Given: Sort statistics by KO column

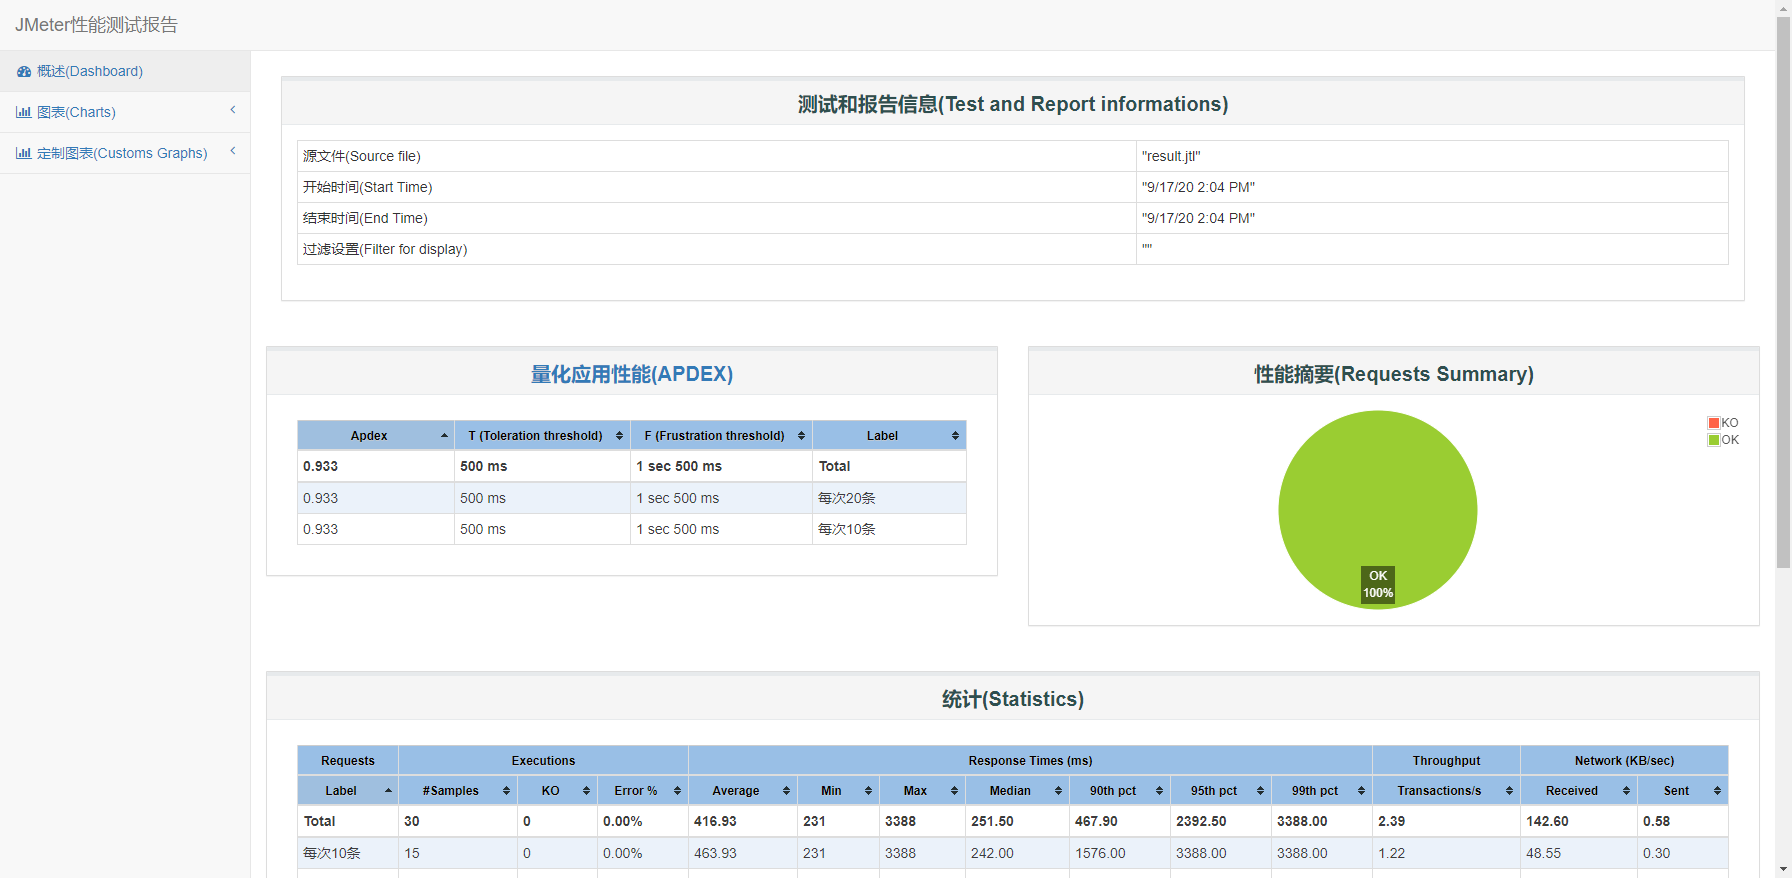Looking at the screenshot, I should pos(557,791).
